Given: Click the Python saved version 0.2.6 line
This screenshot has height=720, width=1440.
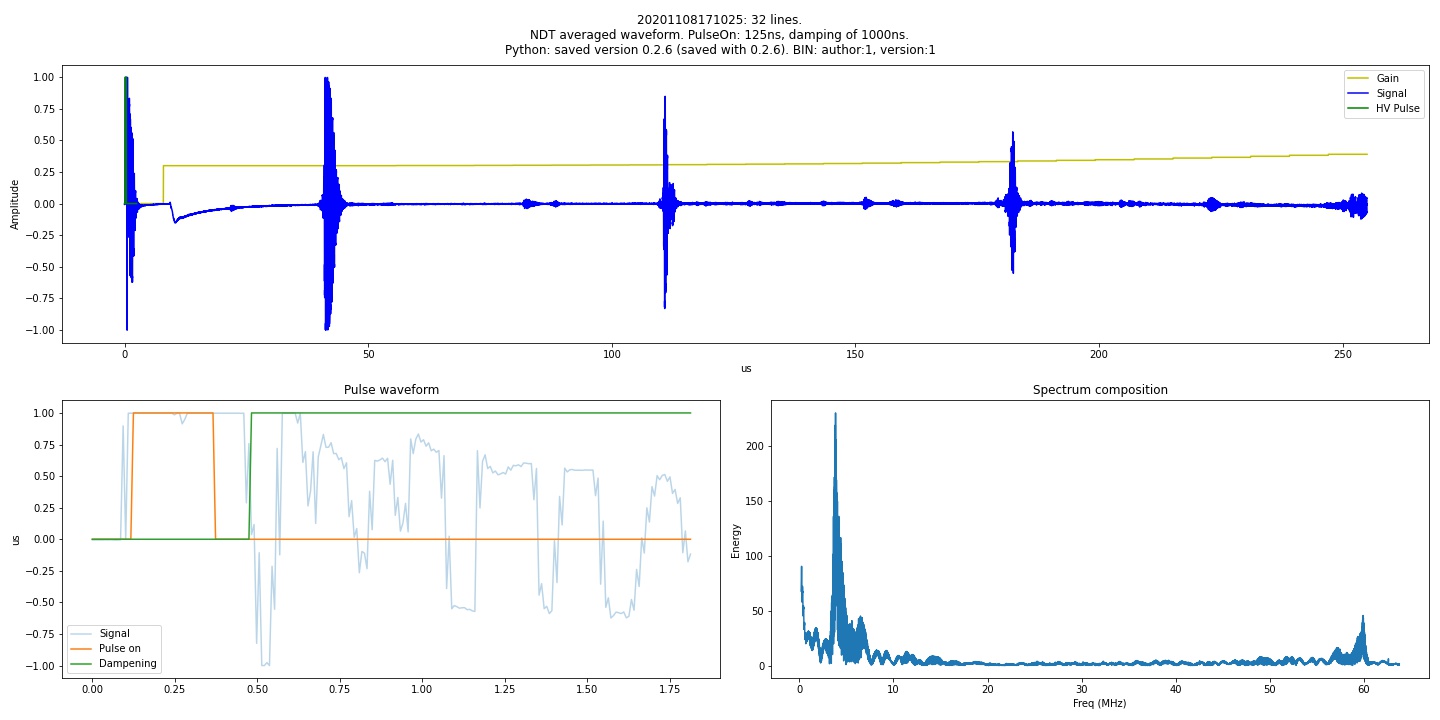Looking at the screenshot, I should 720,49.
